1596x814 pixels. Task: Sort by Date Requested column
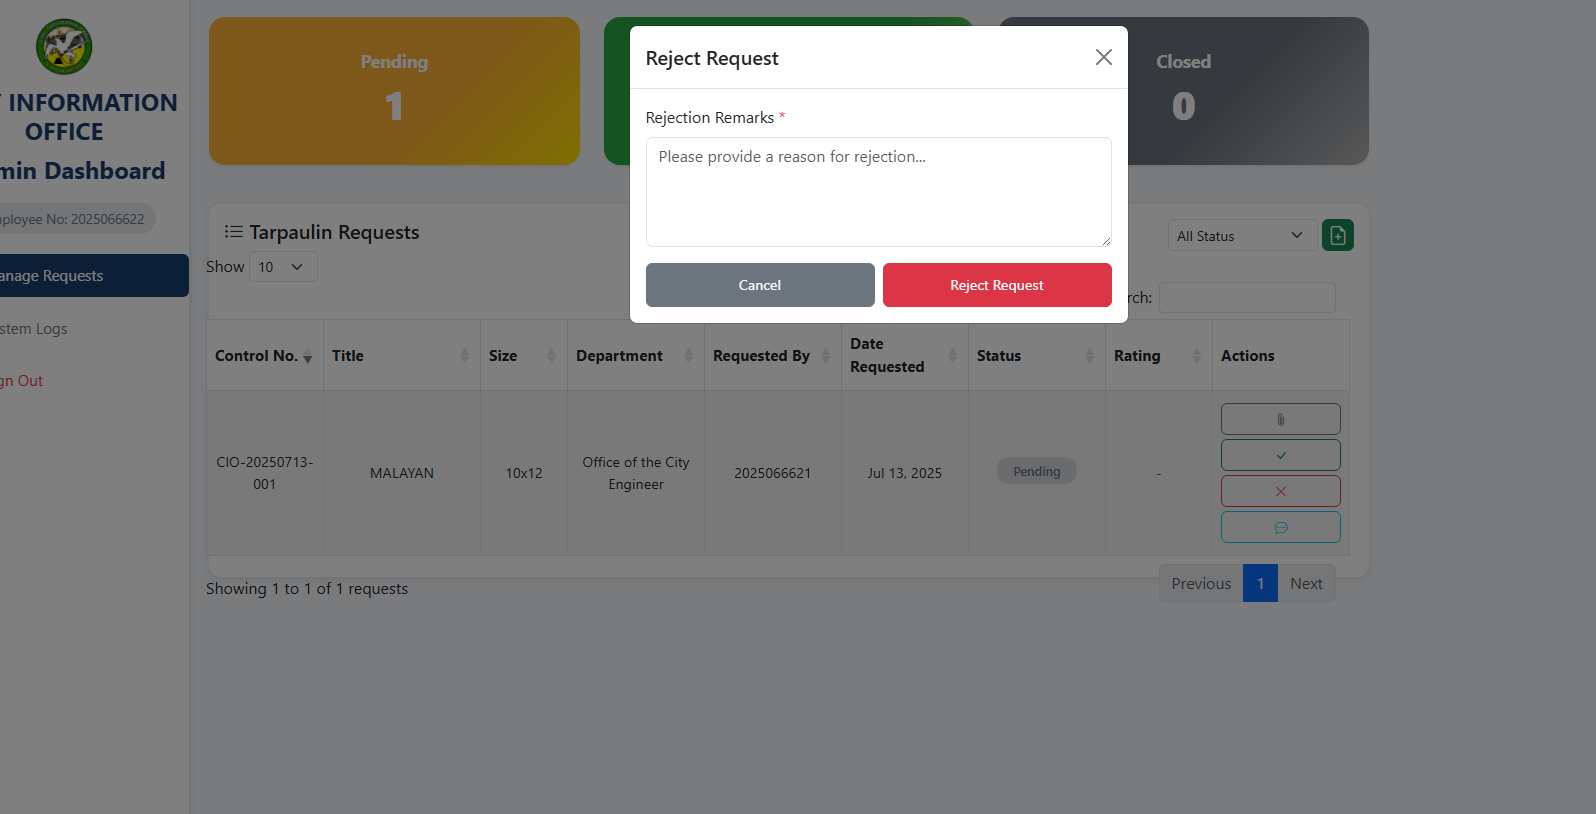(905, 356)
